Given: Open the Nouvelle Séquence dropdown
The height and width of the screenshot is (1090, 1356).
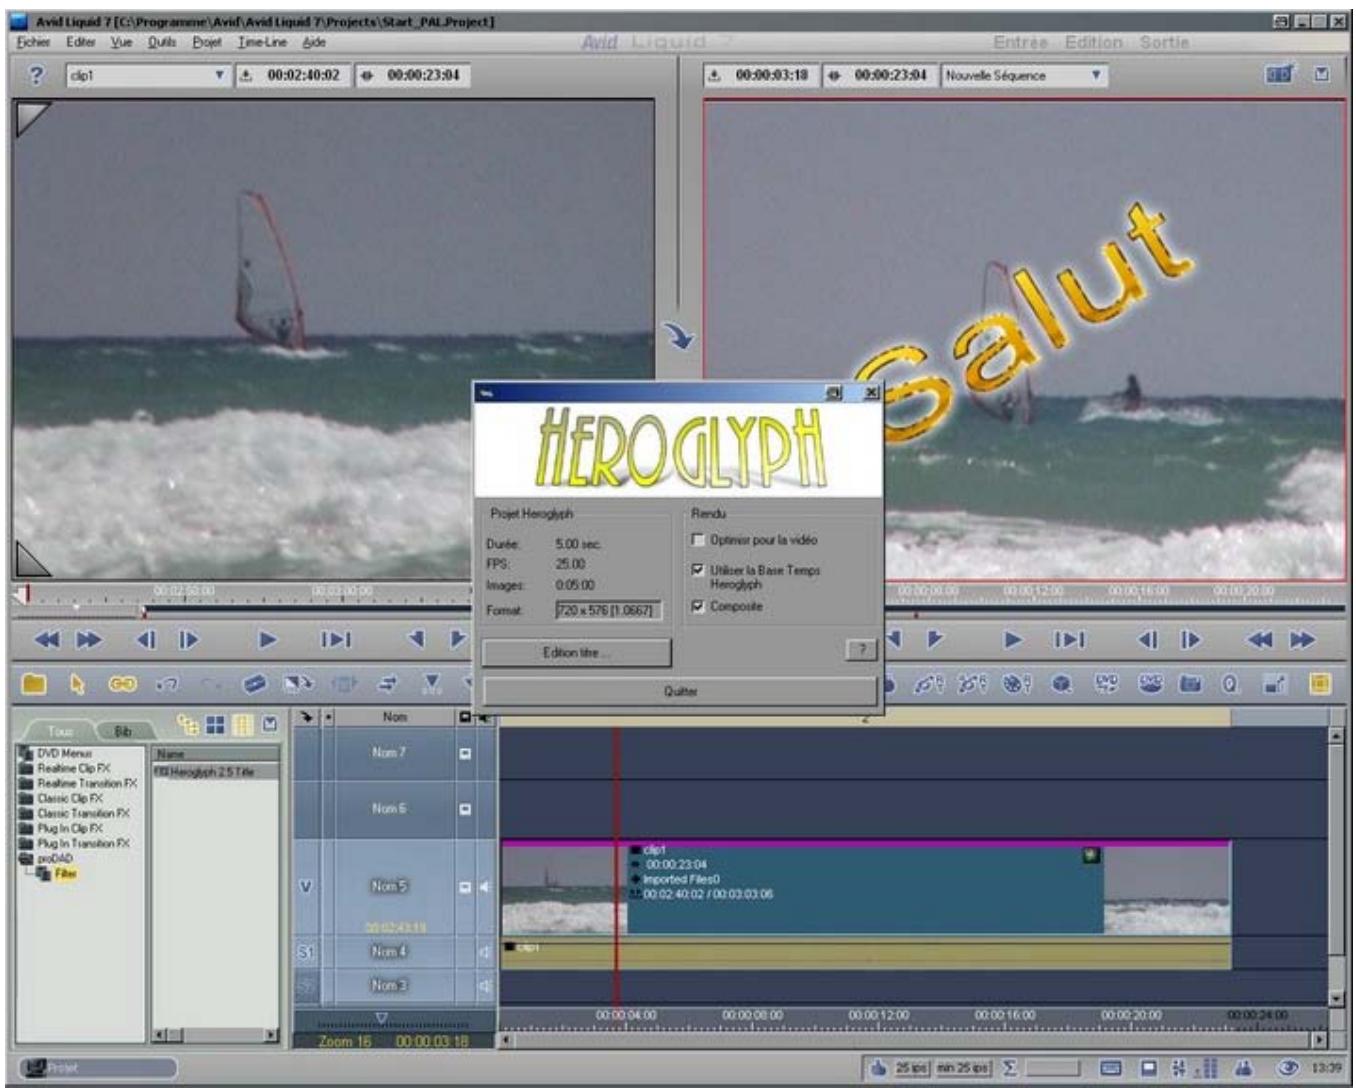Looking at the screenshot, I should tap(1096, 75).
